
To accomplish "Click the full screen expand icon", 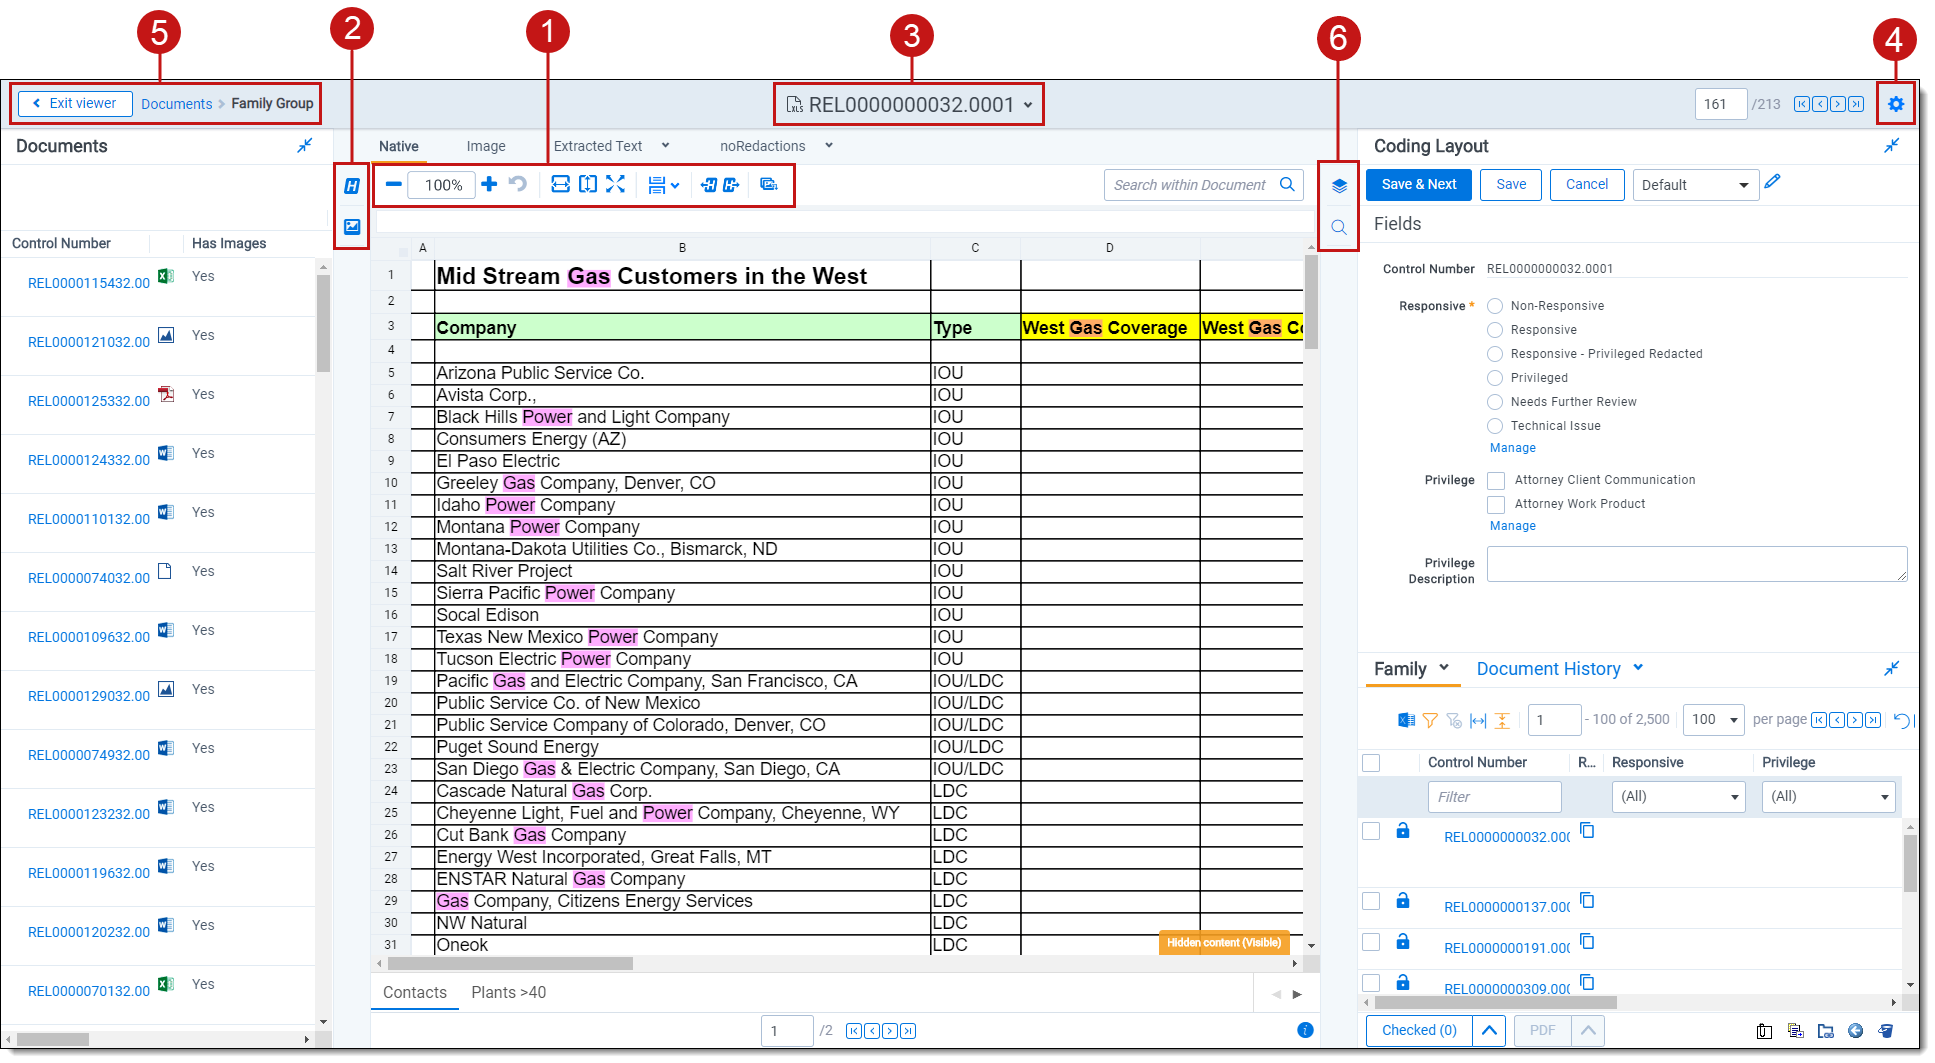I will (x=615, y=184).
